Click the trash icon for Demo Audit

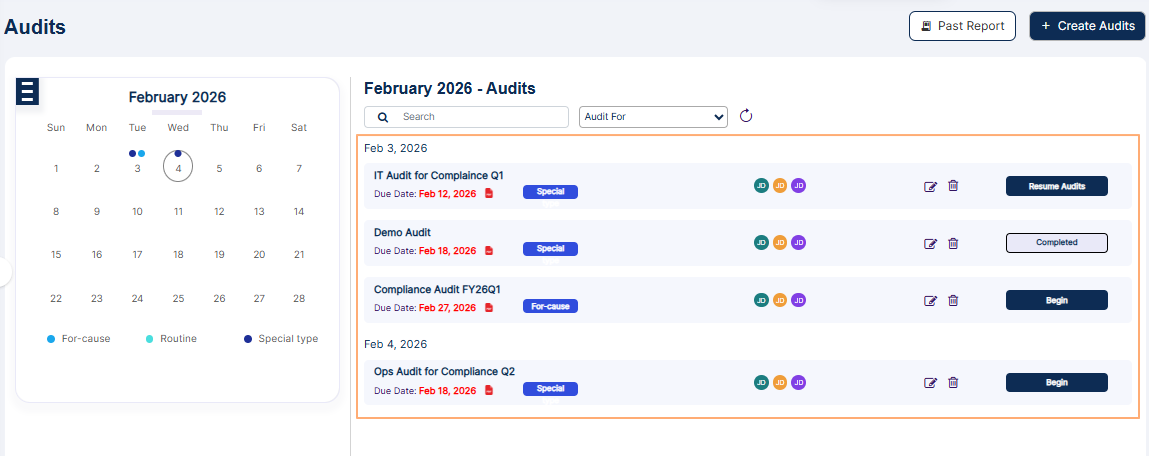pyautogui.click(x=953, y=243)
